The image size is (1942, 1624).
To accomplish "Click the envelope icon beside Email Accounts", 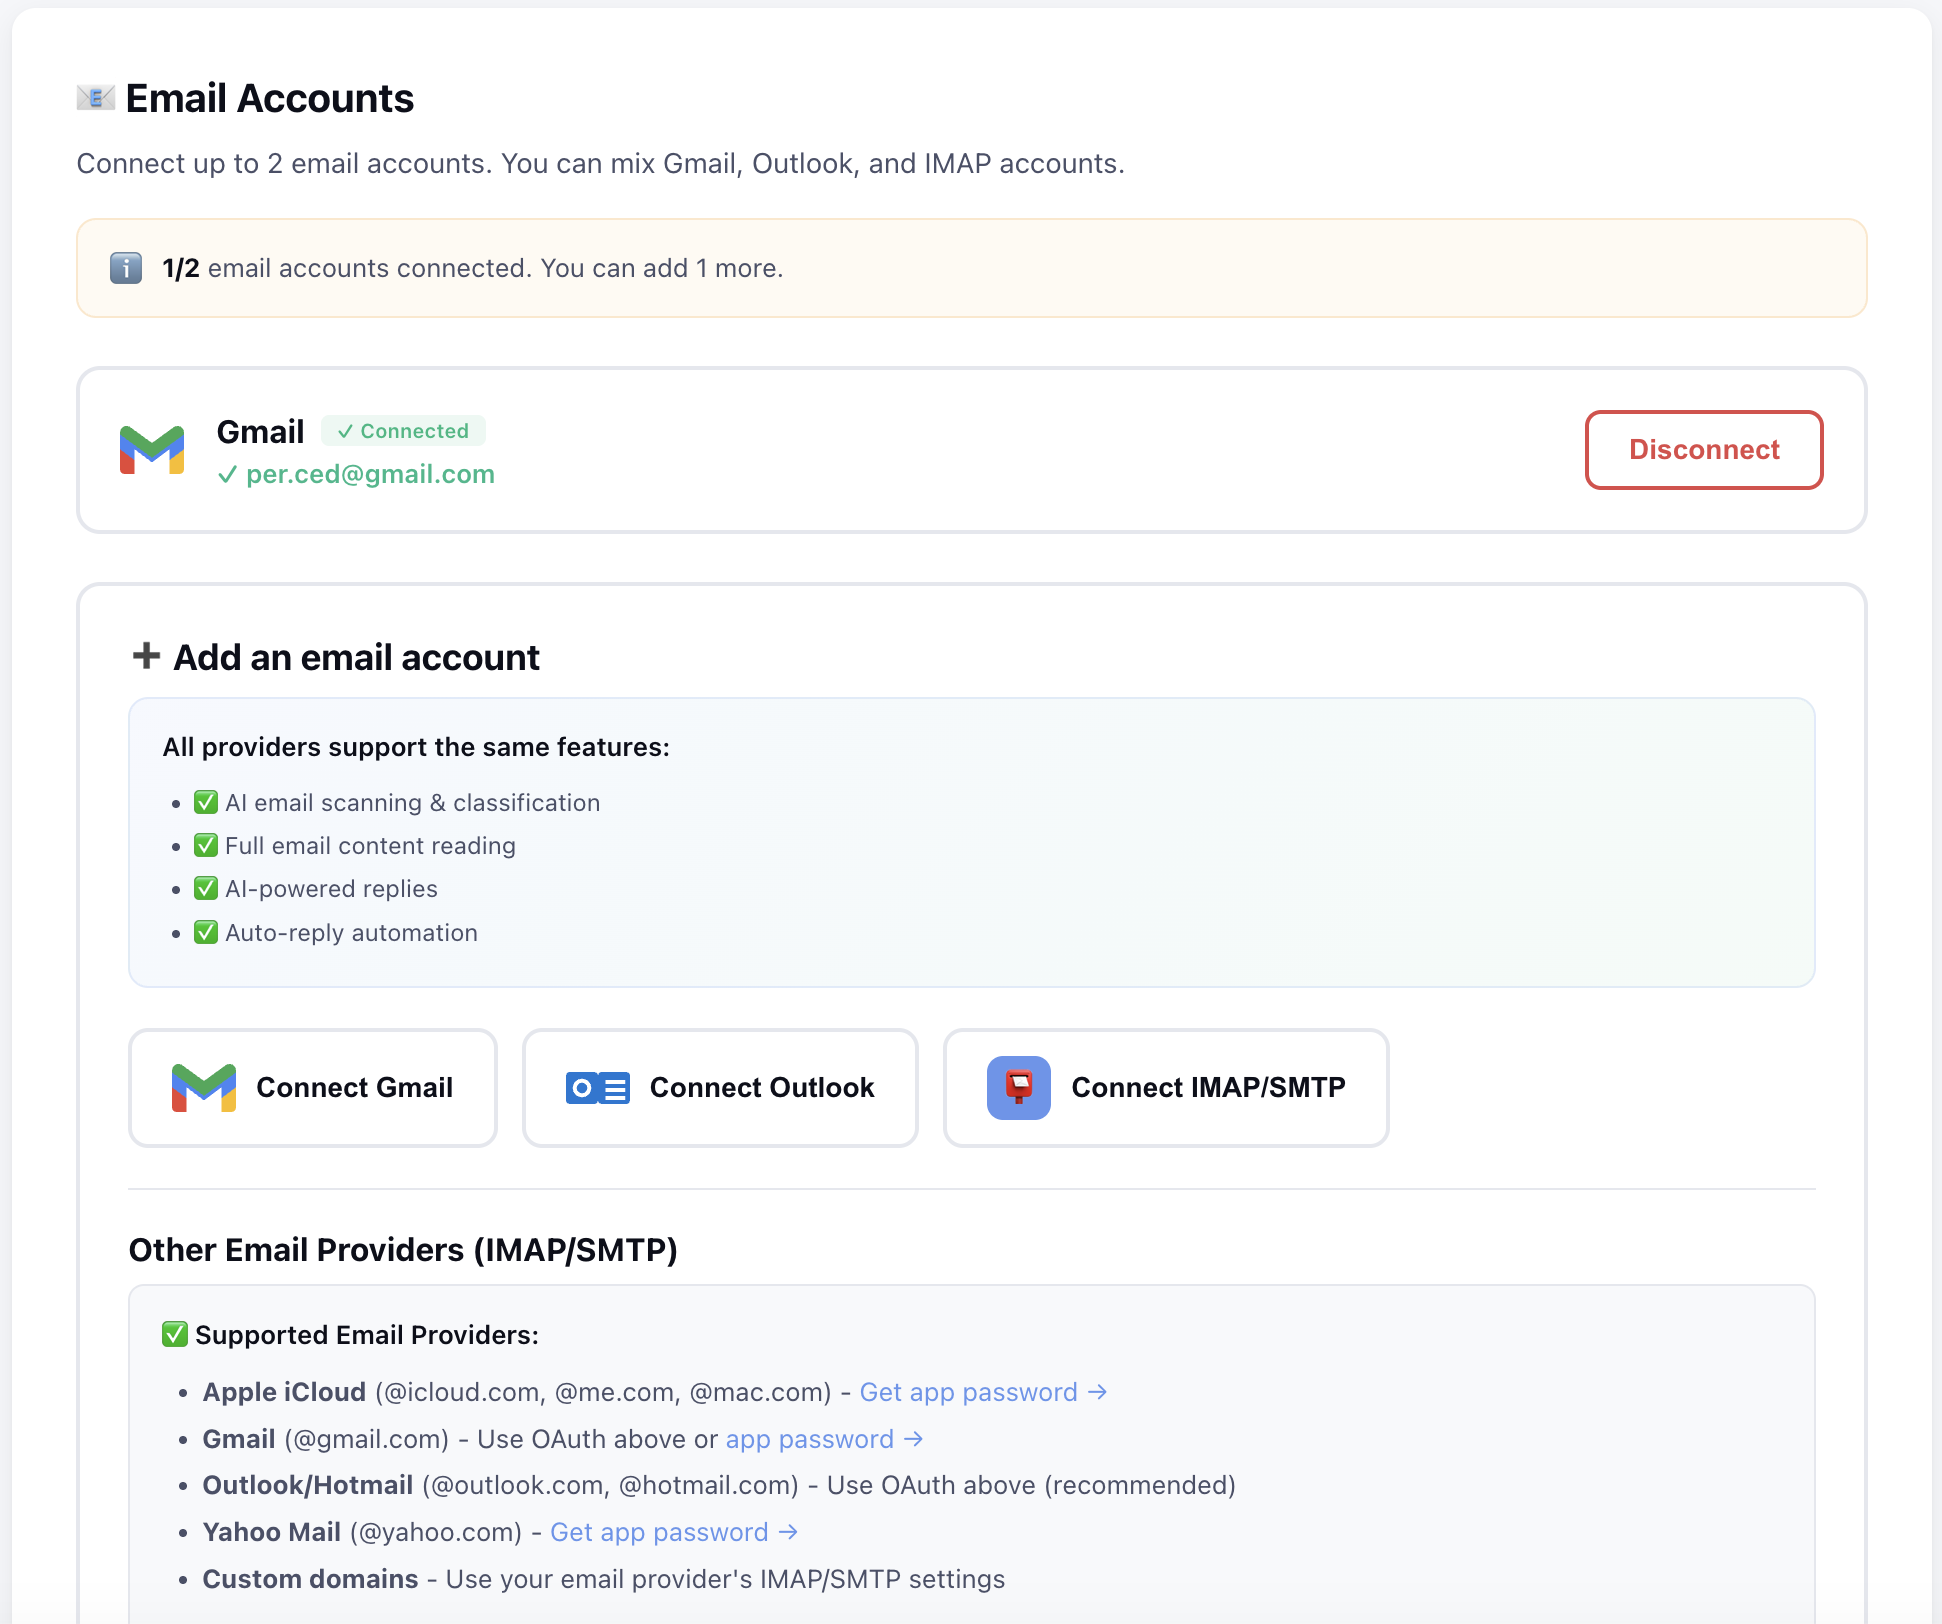I will (x=96, y=98).
